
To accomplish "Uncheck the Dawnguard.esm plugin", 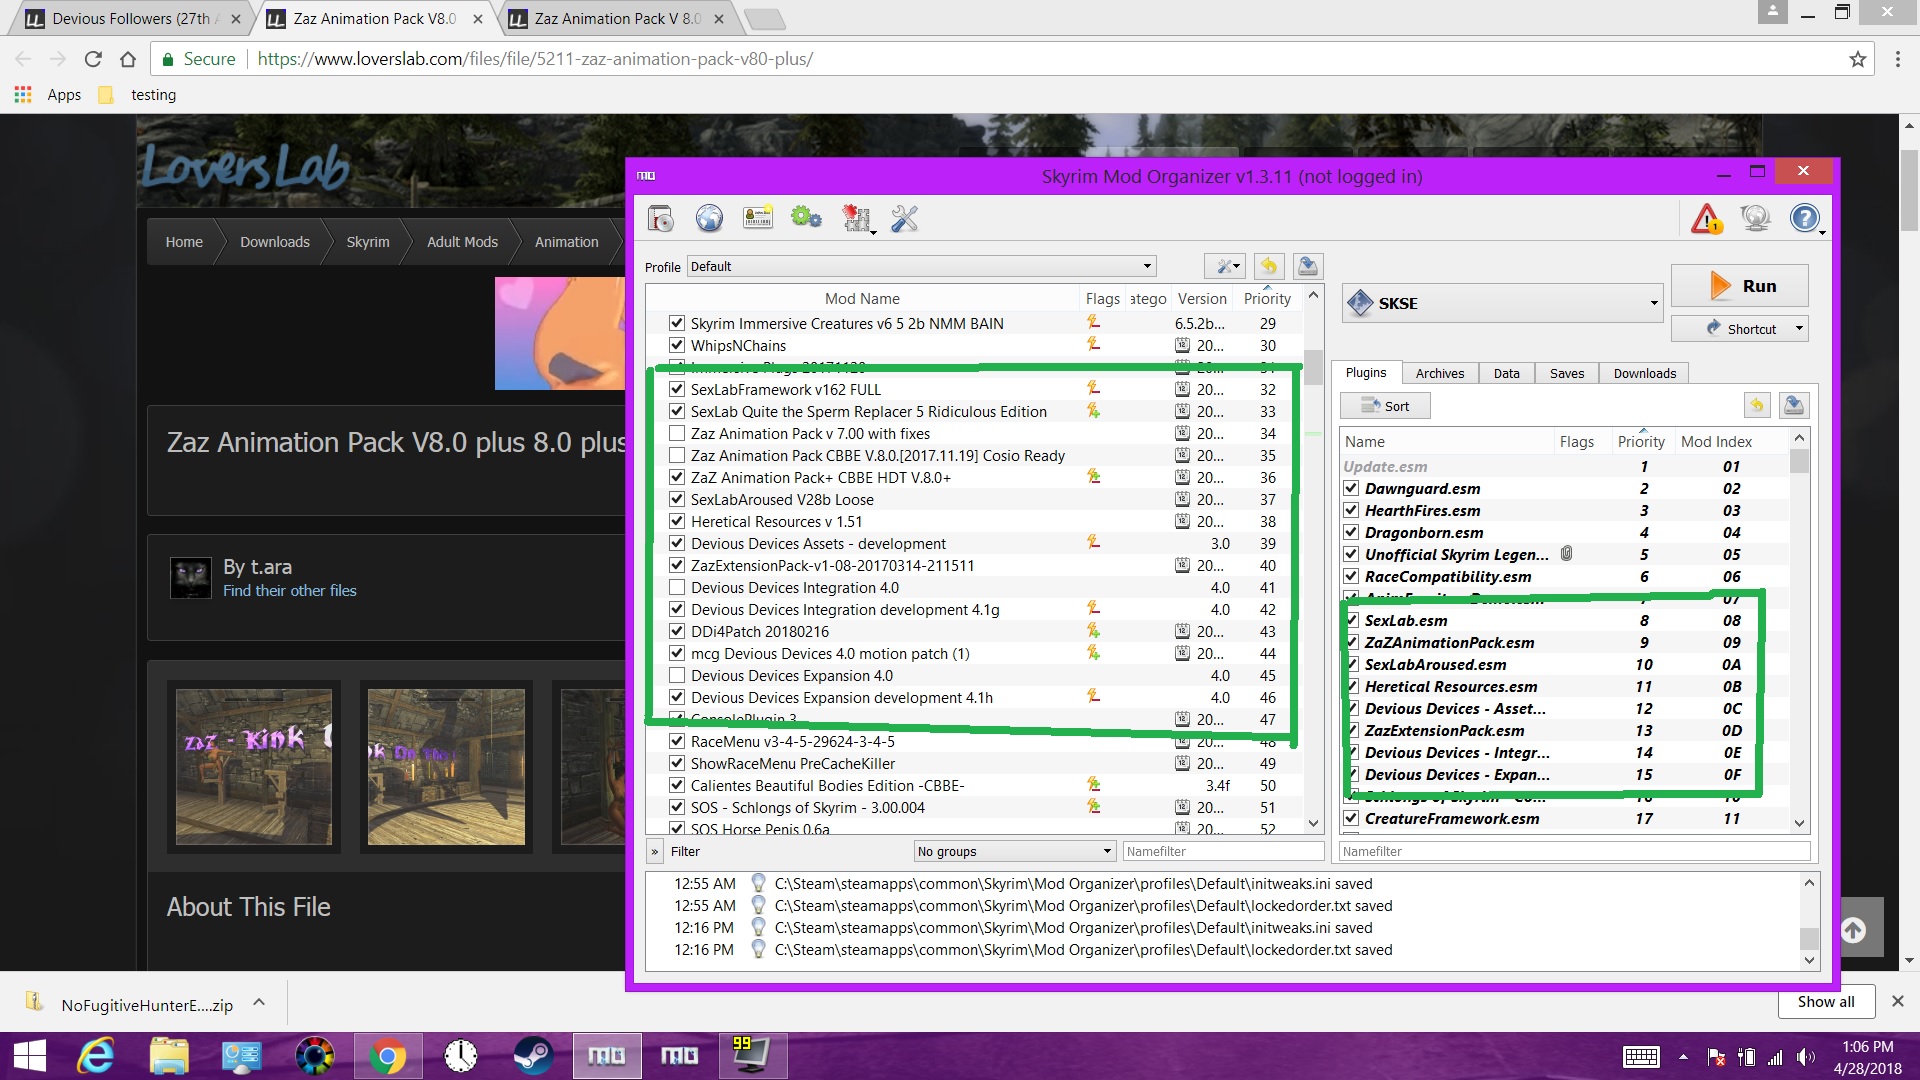I will pyautogui.click(x=1351, y=489).
